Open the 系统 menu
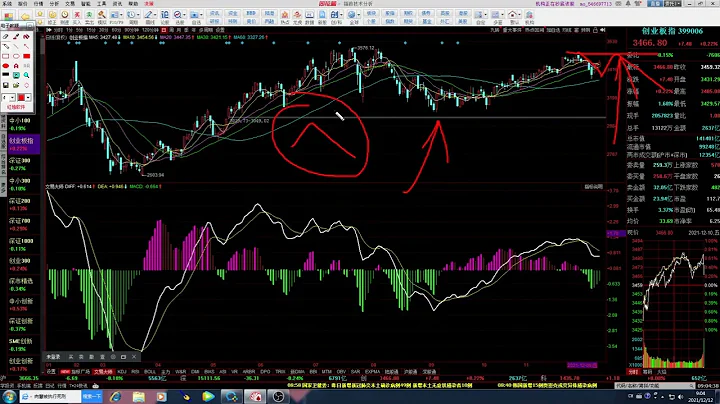This screenshot has width=720, height=404. [7, 4]
